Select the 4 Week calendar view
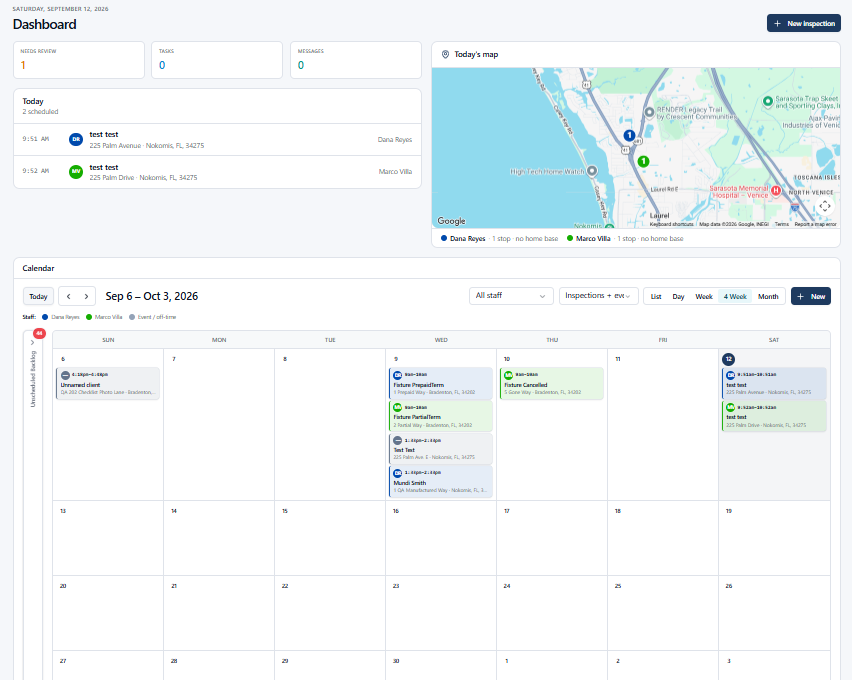The height and width of the screenshot is (680, 852). pyautogui.click(x=735, y=296)
